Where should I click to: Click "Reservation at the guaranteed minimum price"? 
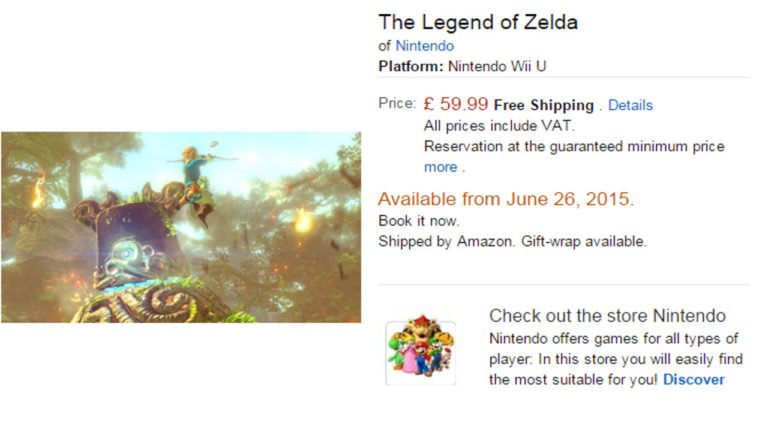point(574,147)
